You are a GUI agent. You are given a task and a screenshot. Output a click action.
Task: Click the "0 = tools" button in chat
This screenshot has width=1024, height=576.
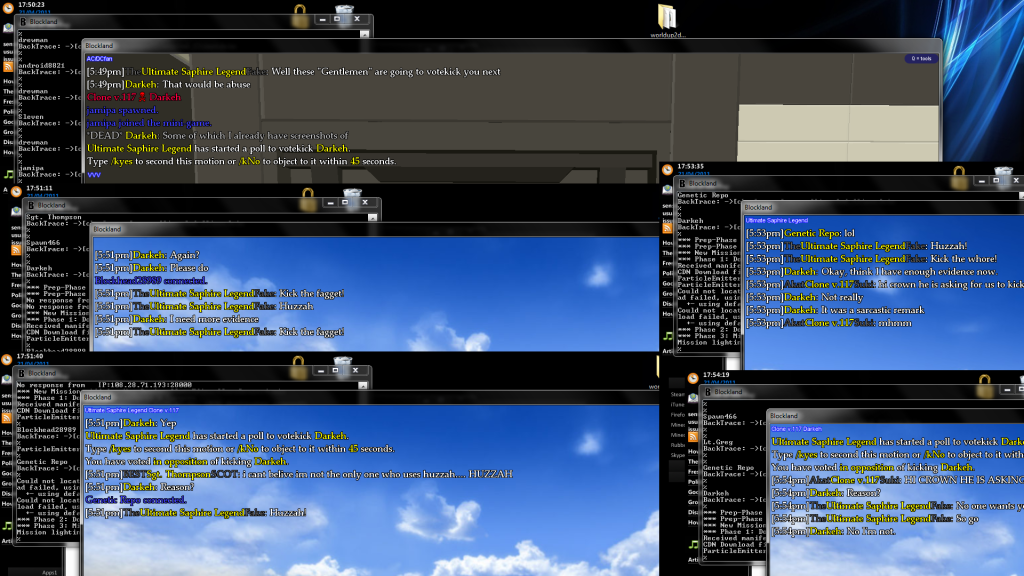pos(921,59)
